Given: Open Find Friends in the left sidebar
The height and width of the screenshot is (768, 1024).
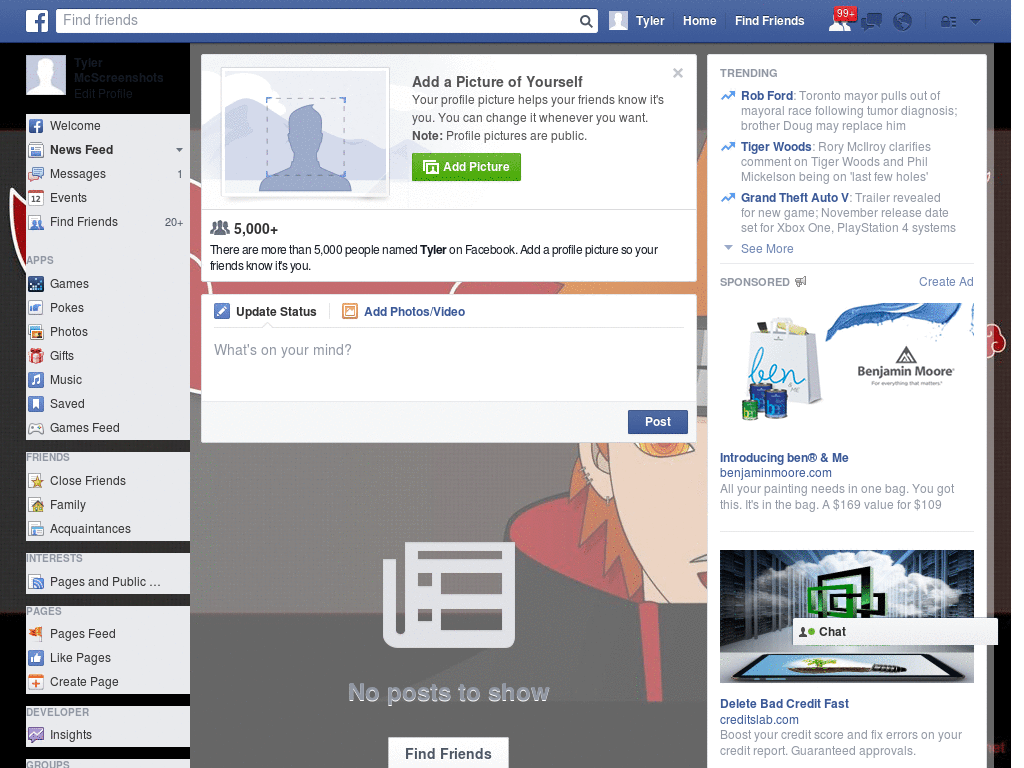Looking at the screenshot, I should pyautogui.click(x=108, y=222).
